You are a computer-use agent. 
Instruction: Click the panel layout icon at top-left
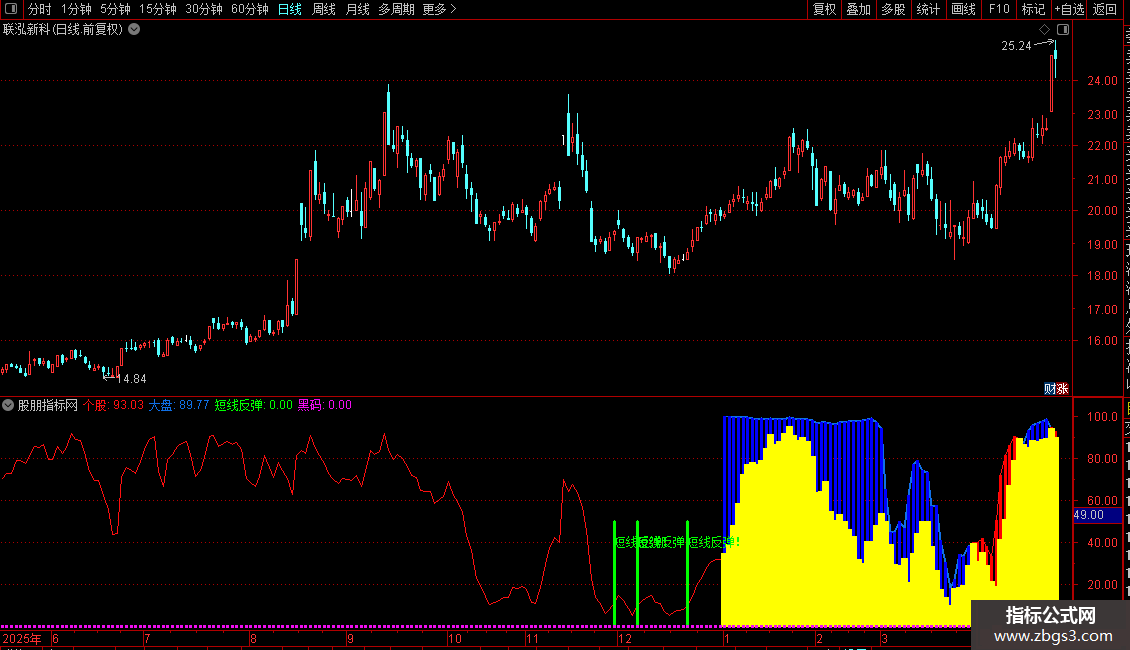(11, 9)
